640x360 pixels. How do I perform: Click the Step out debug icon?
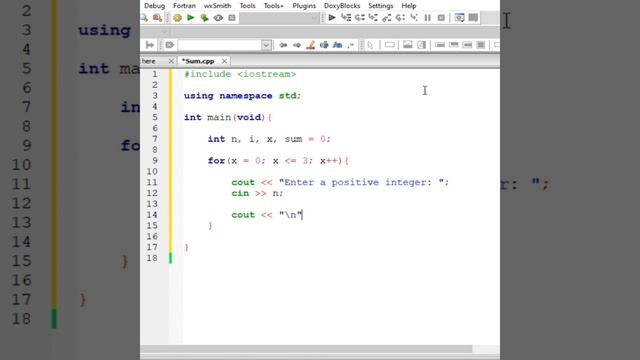[387, 18]
